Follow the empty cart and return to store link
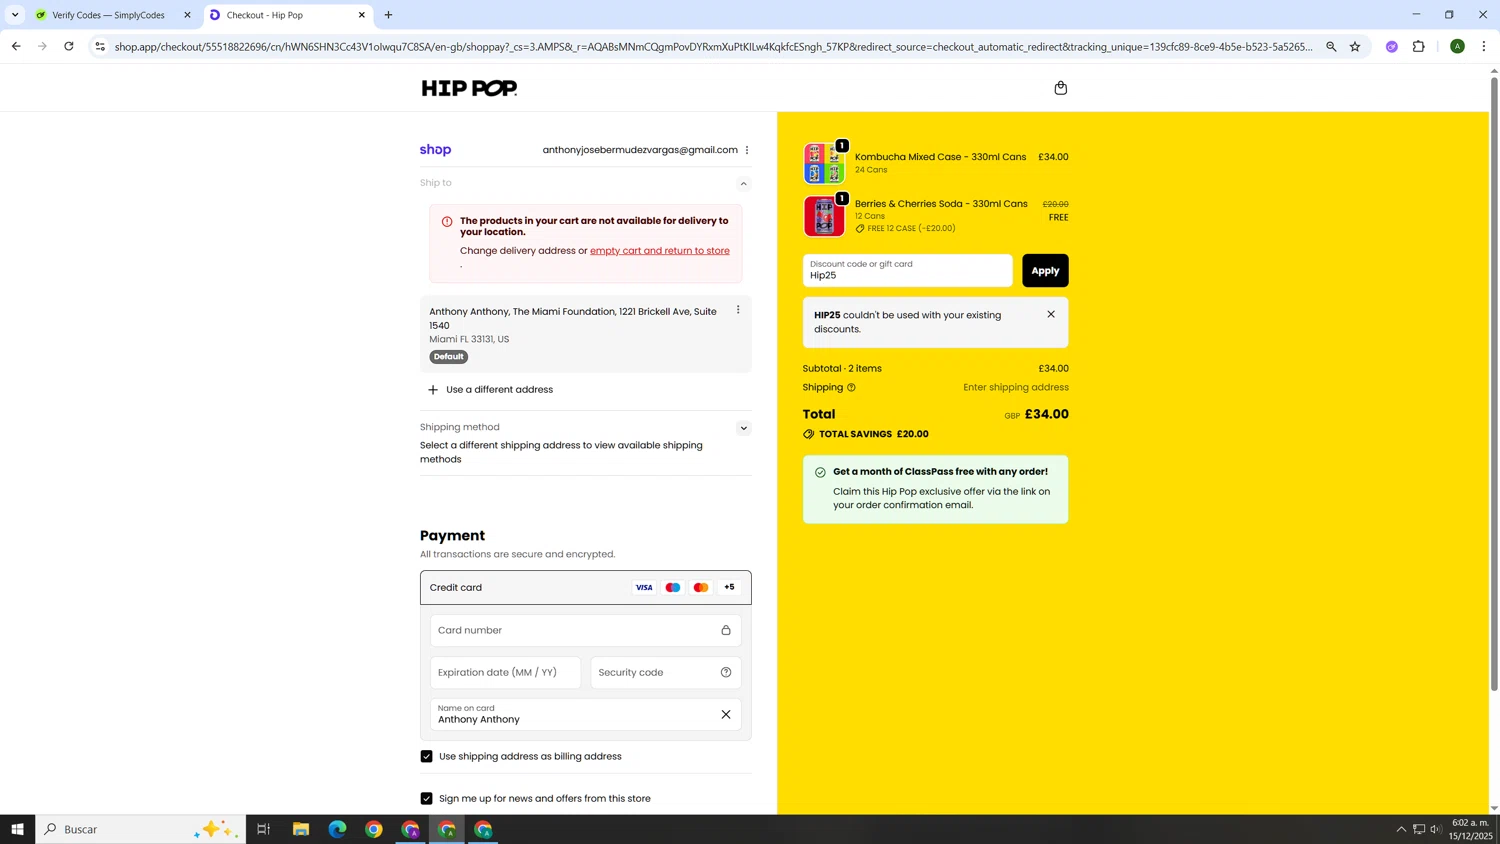1500x844 pixels. pos(660,251)
